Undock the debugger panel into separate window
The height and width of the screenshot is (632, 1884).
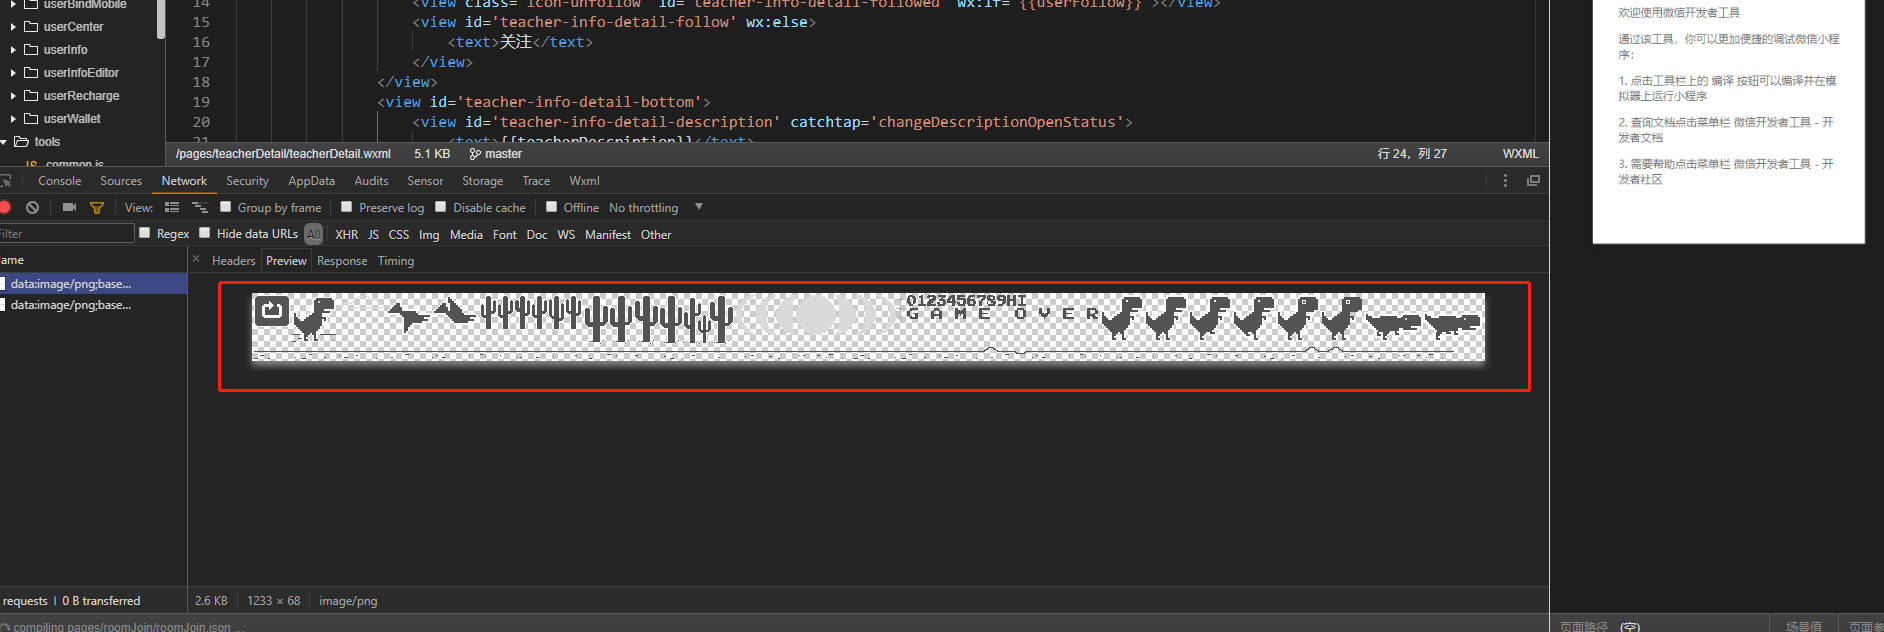1533,181
